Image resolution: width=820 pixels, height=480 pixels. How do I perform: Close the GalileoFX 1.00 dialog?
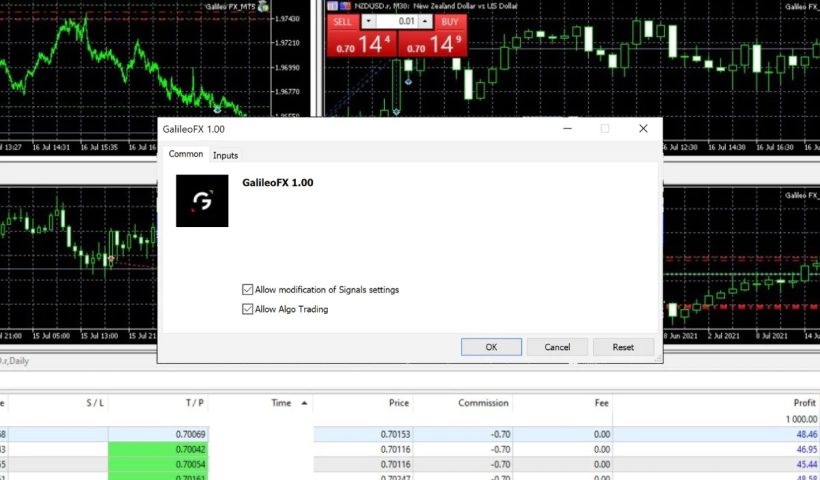coord(643,129)
